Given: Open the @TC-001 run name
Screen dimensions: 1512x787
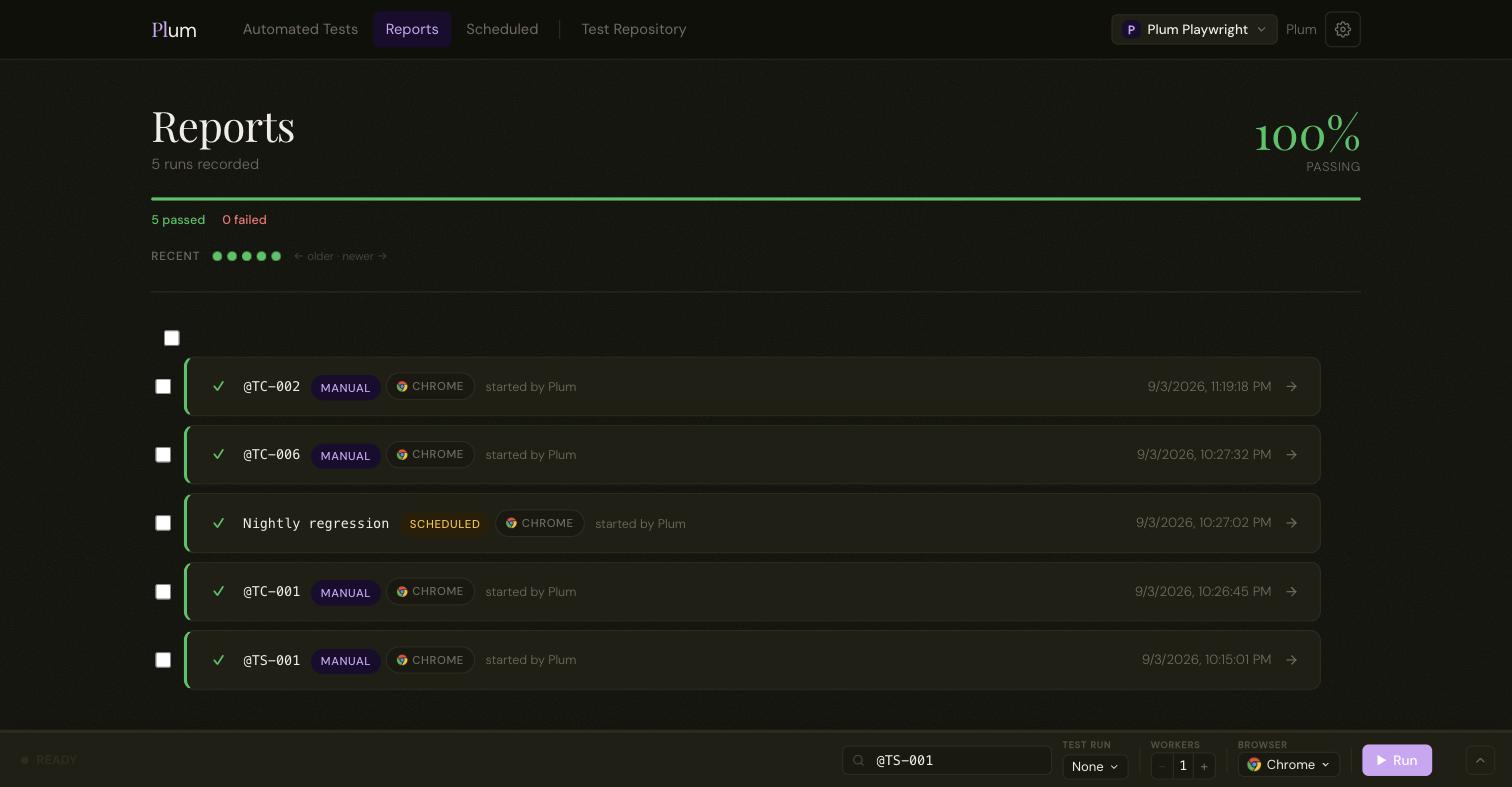Looking at the screenshot, I should (271, 592).
